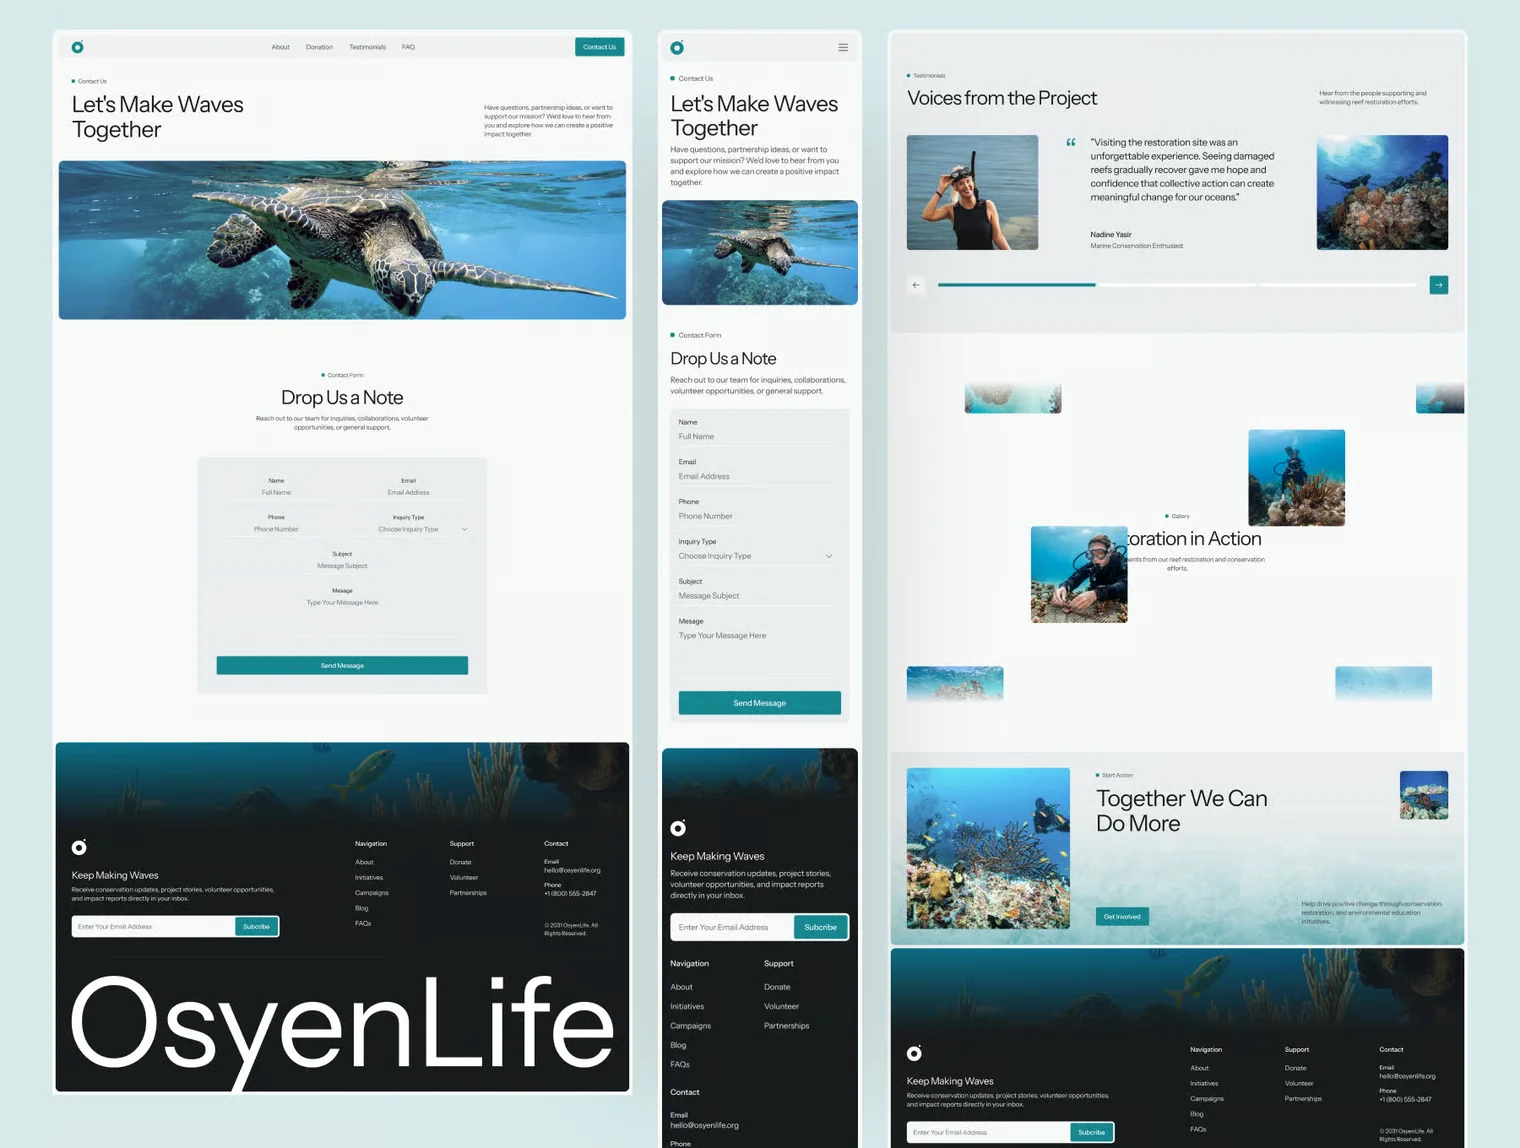Click the OsyenLife logo in mobile page header
Viewport: 1520px width, 1148px height.
click(x=677, y=47)
